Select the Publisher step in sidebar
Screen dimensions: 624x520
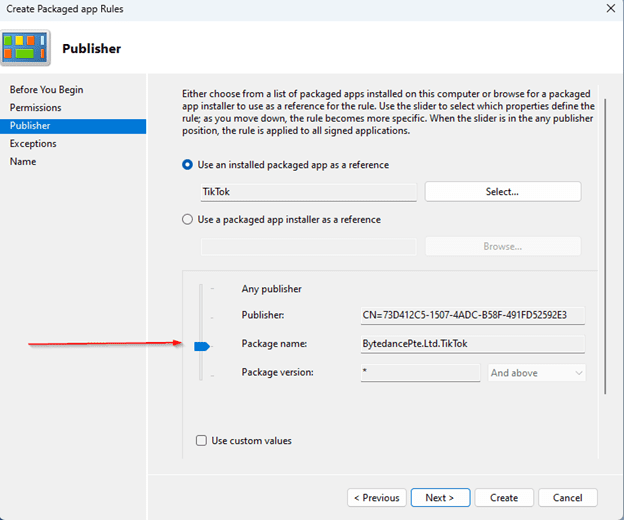(x=30, y=126)
